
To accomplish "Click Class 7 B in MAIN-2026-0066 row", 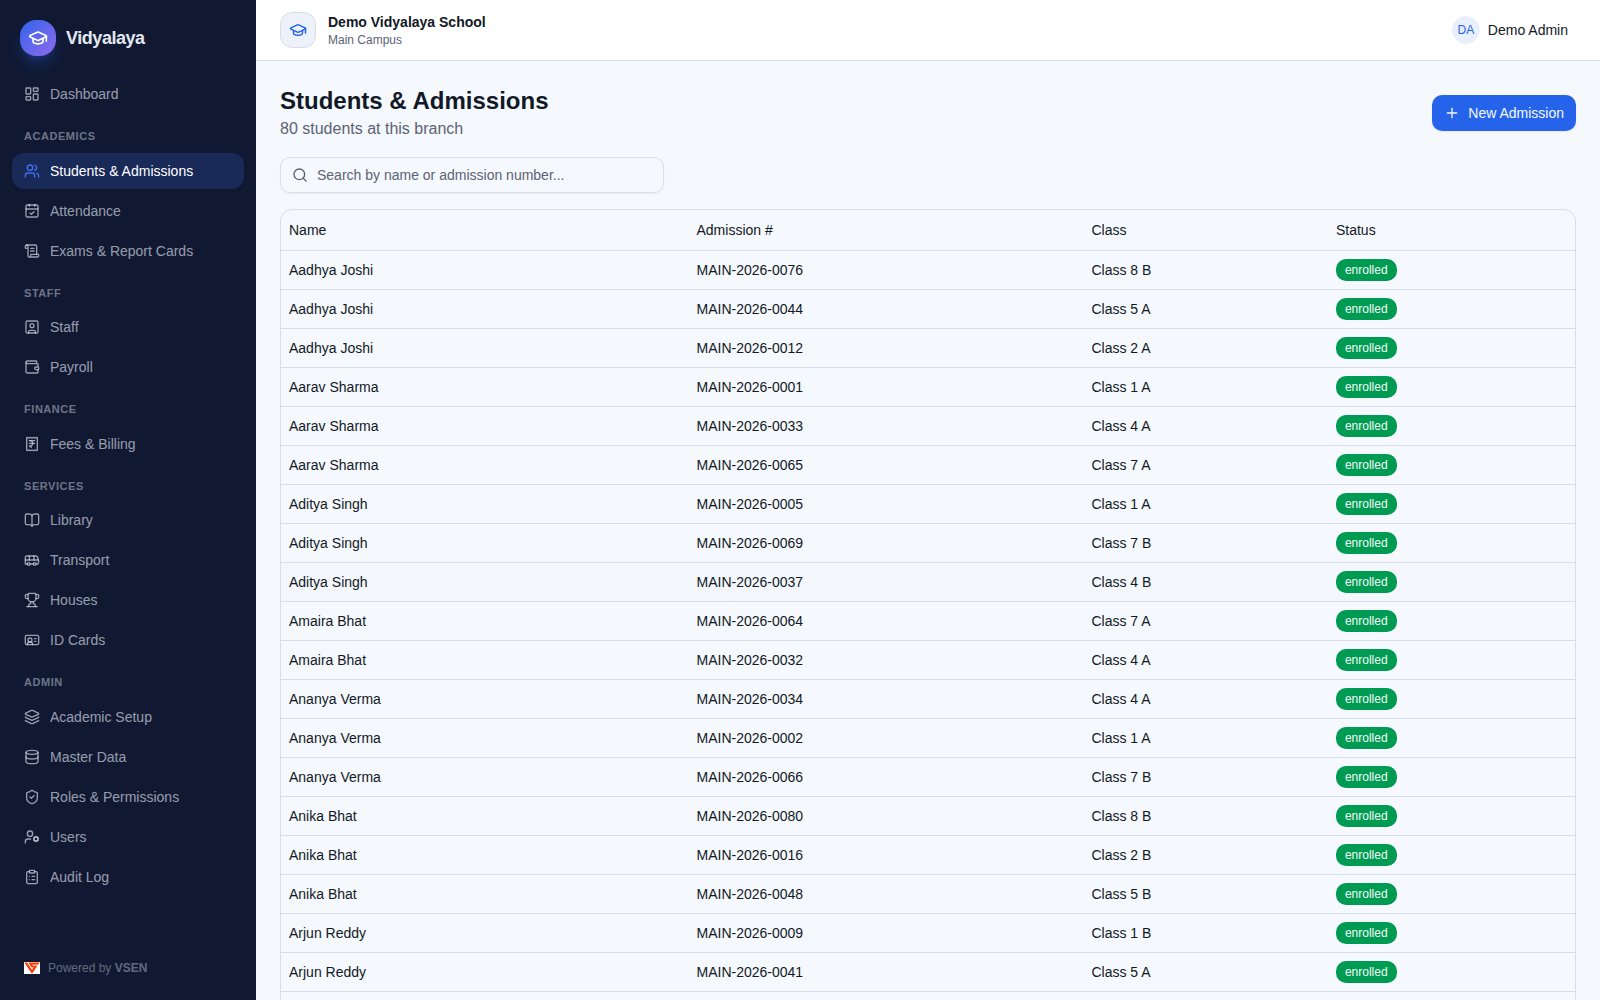I will (x=1121, y=777).
